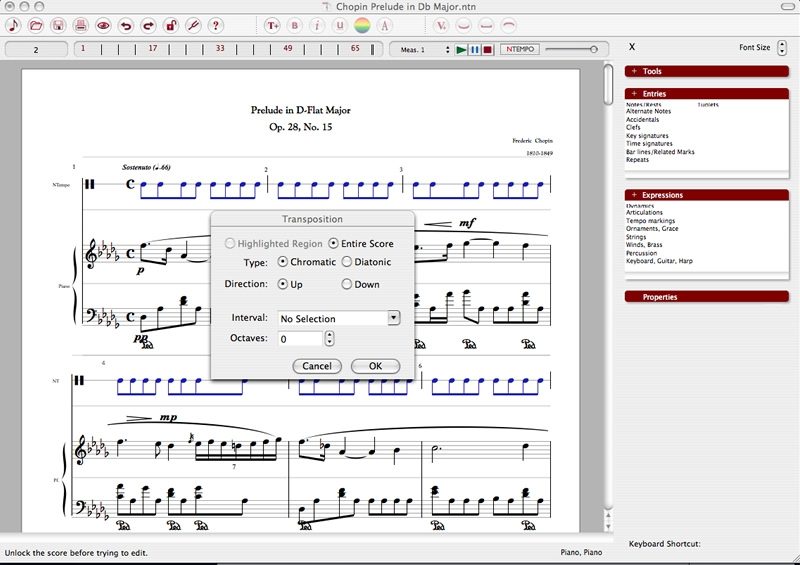The image size is (800, 565).
Task: Close the side panel with the X
Action: tap(632, 47)
